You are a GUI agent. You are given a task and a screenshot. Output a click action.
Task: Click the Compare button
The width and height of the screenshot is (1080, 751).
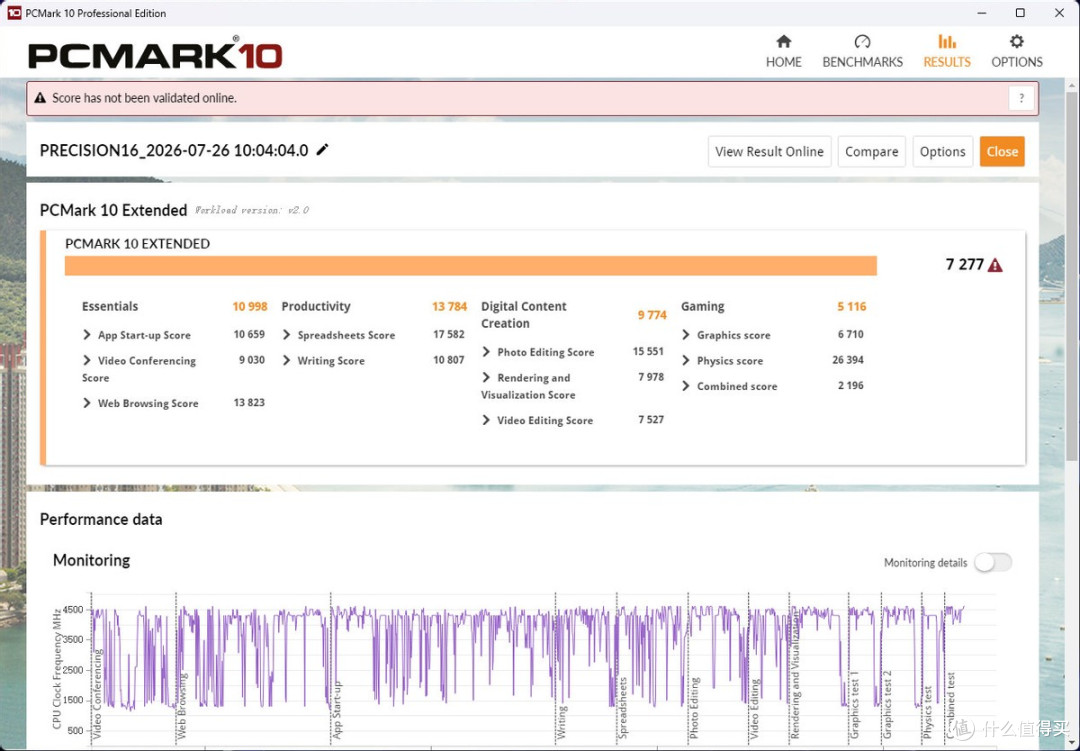(x=871, y=152)
